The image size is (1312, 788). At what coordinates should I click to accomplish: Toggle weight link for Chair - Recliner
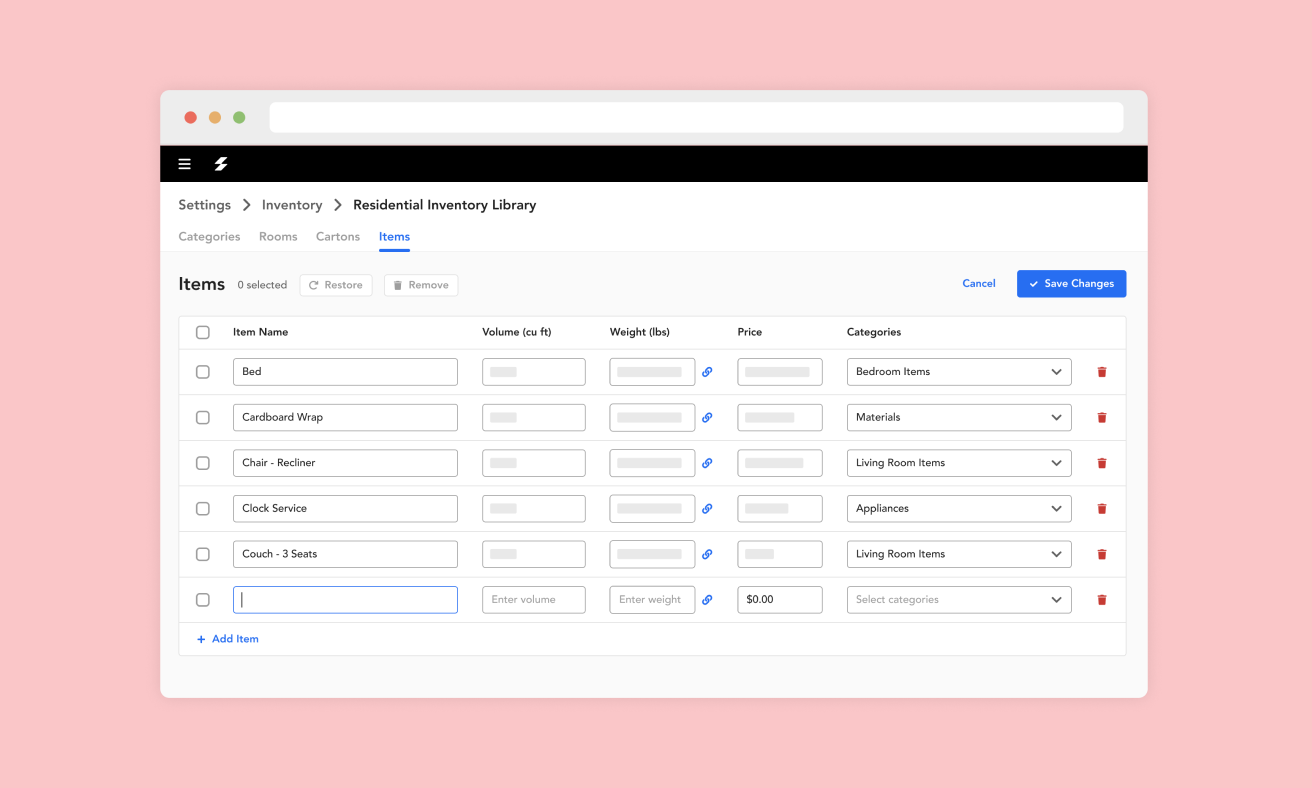coord(707,463)
